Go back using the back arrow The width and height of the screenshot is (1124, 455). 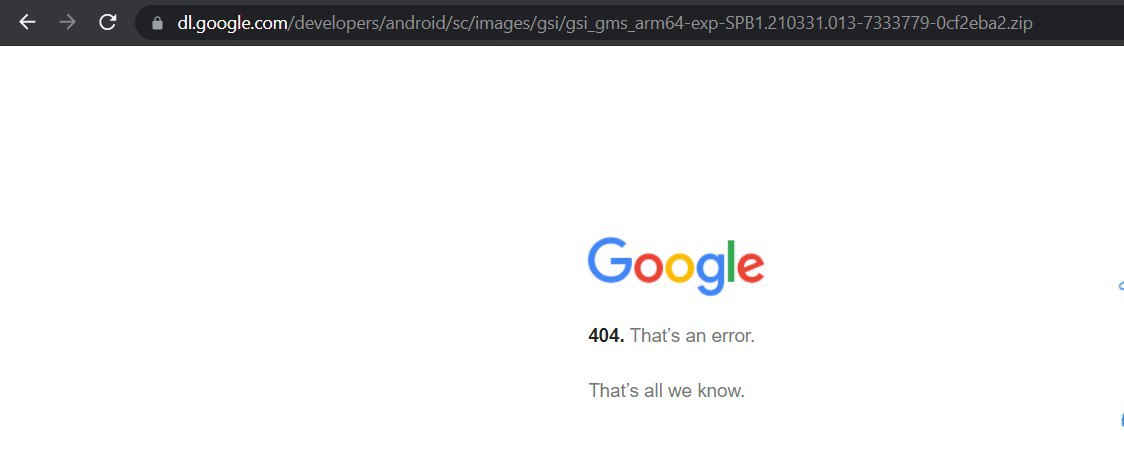[x=27, y=22]
